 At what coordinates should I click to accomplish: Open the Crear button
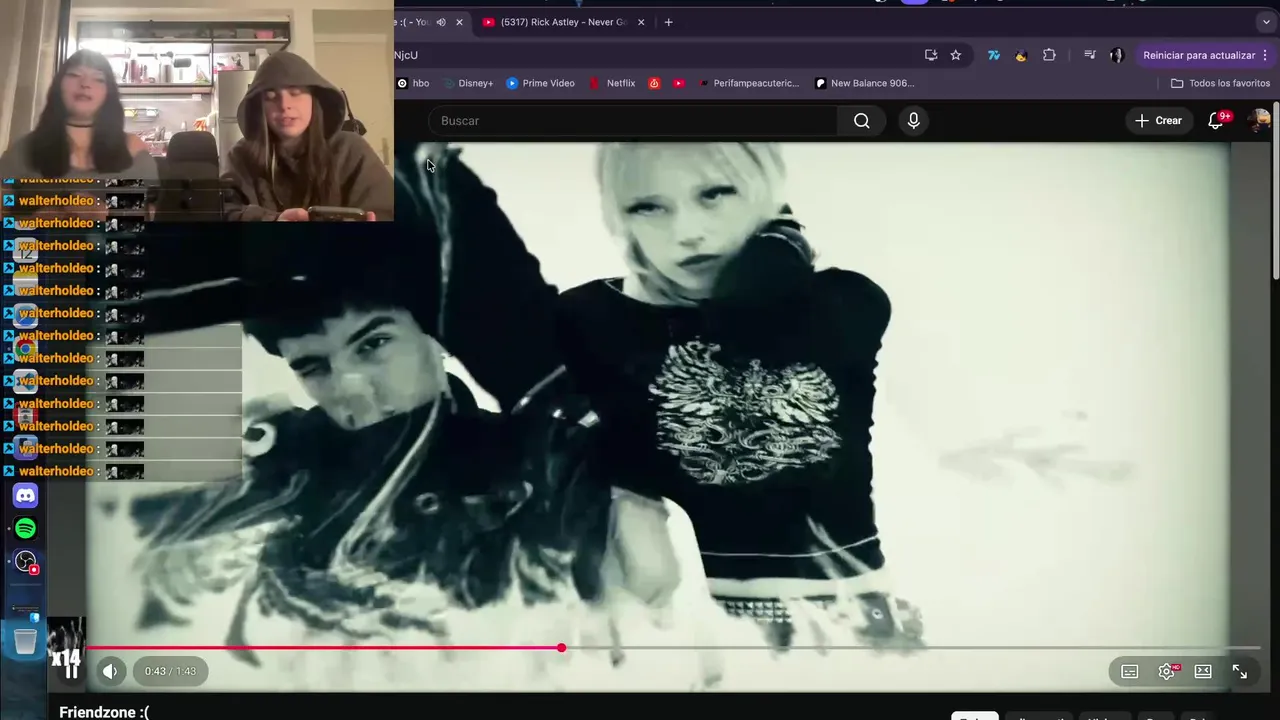(1158, 121)
